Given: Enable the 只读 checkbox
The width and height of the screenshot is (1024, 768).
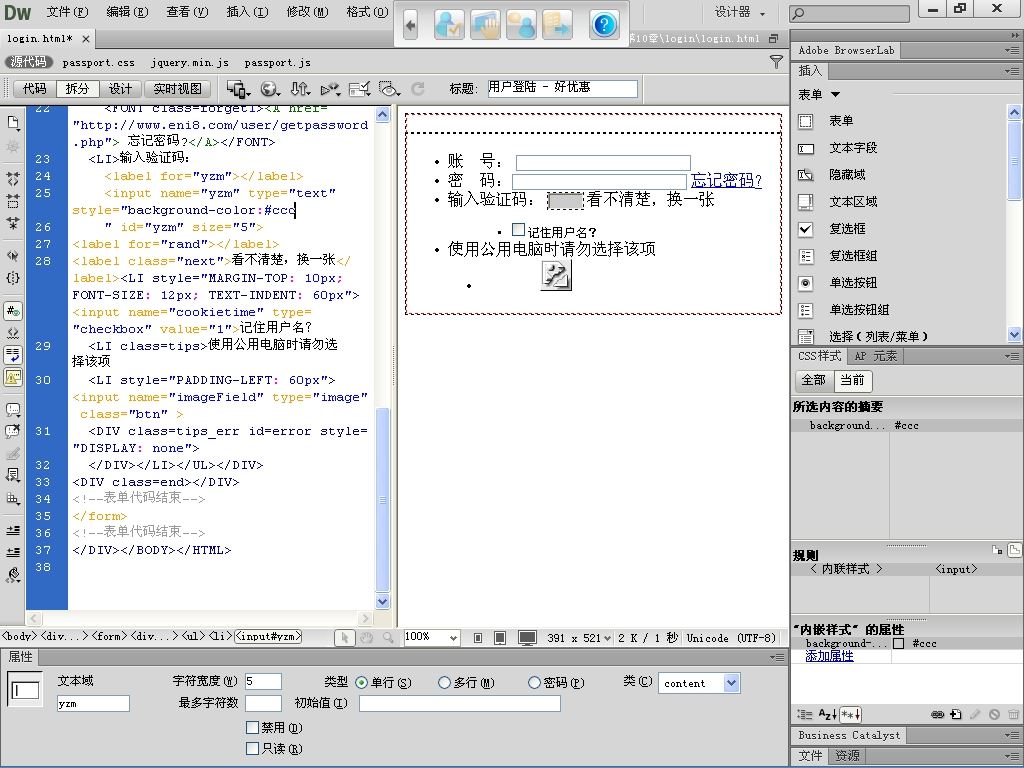Looking at the screenshot, I should [x=252, y=748].
